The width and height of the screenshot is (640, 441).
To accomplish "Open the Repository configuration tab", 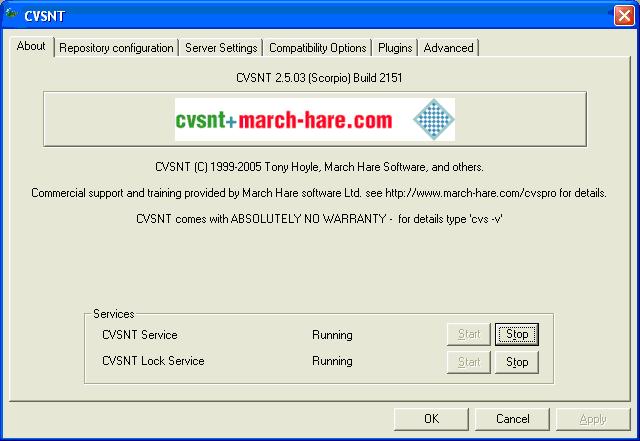I will (116, 48).
